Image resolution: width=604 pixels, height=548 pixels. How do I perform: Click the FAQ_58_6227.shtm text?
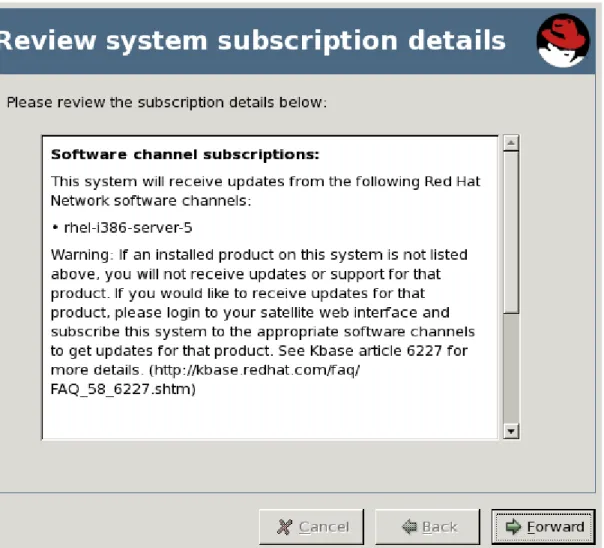[x=121, y=389]
